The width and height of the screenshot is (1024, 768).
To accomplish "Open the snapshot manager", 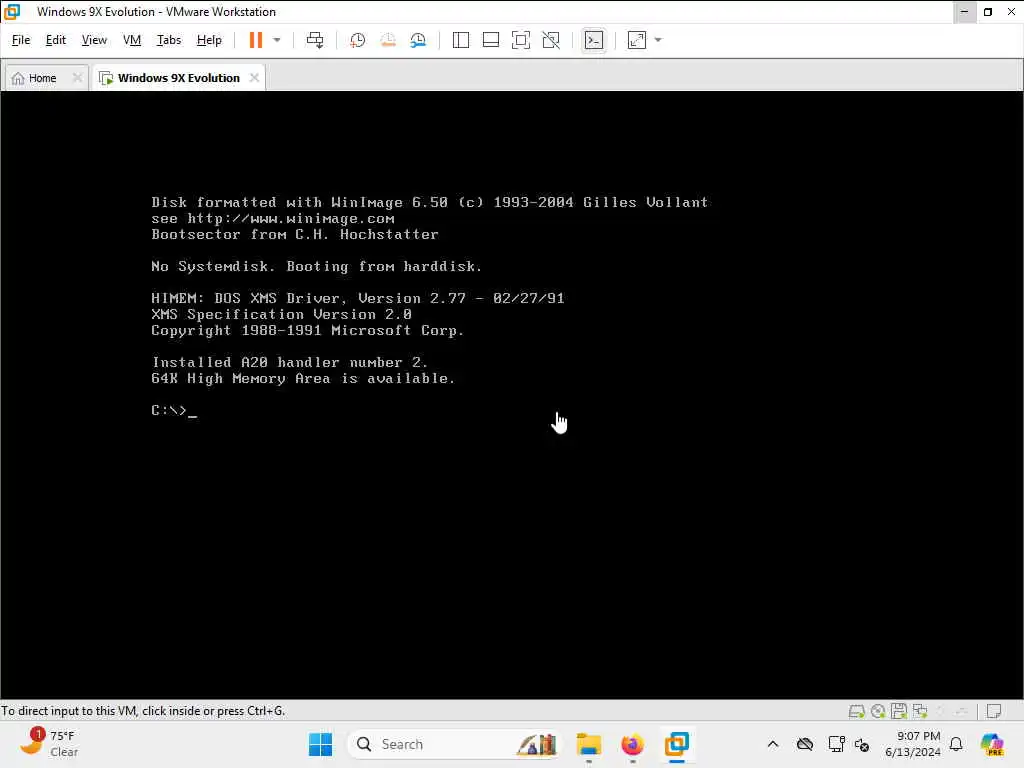I will coord(418,40).
